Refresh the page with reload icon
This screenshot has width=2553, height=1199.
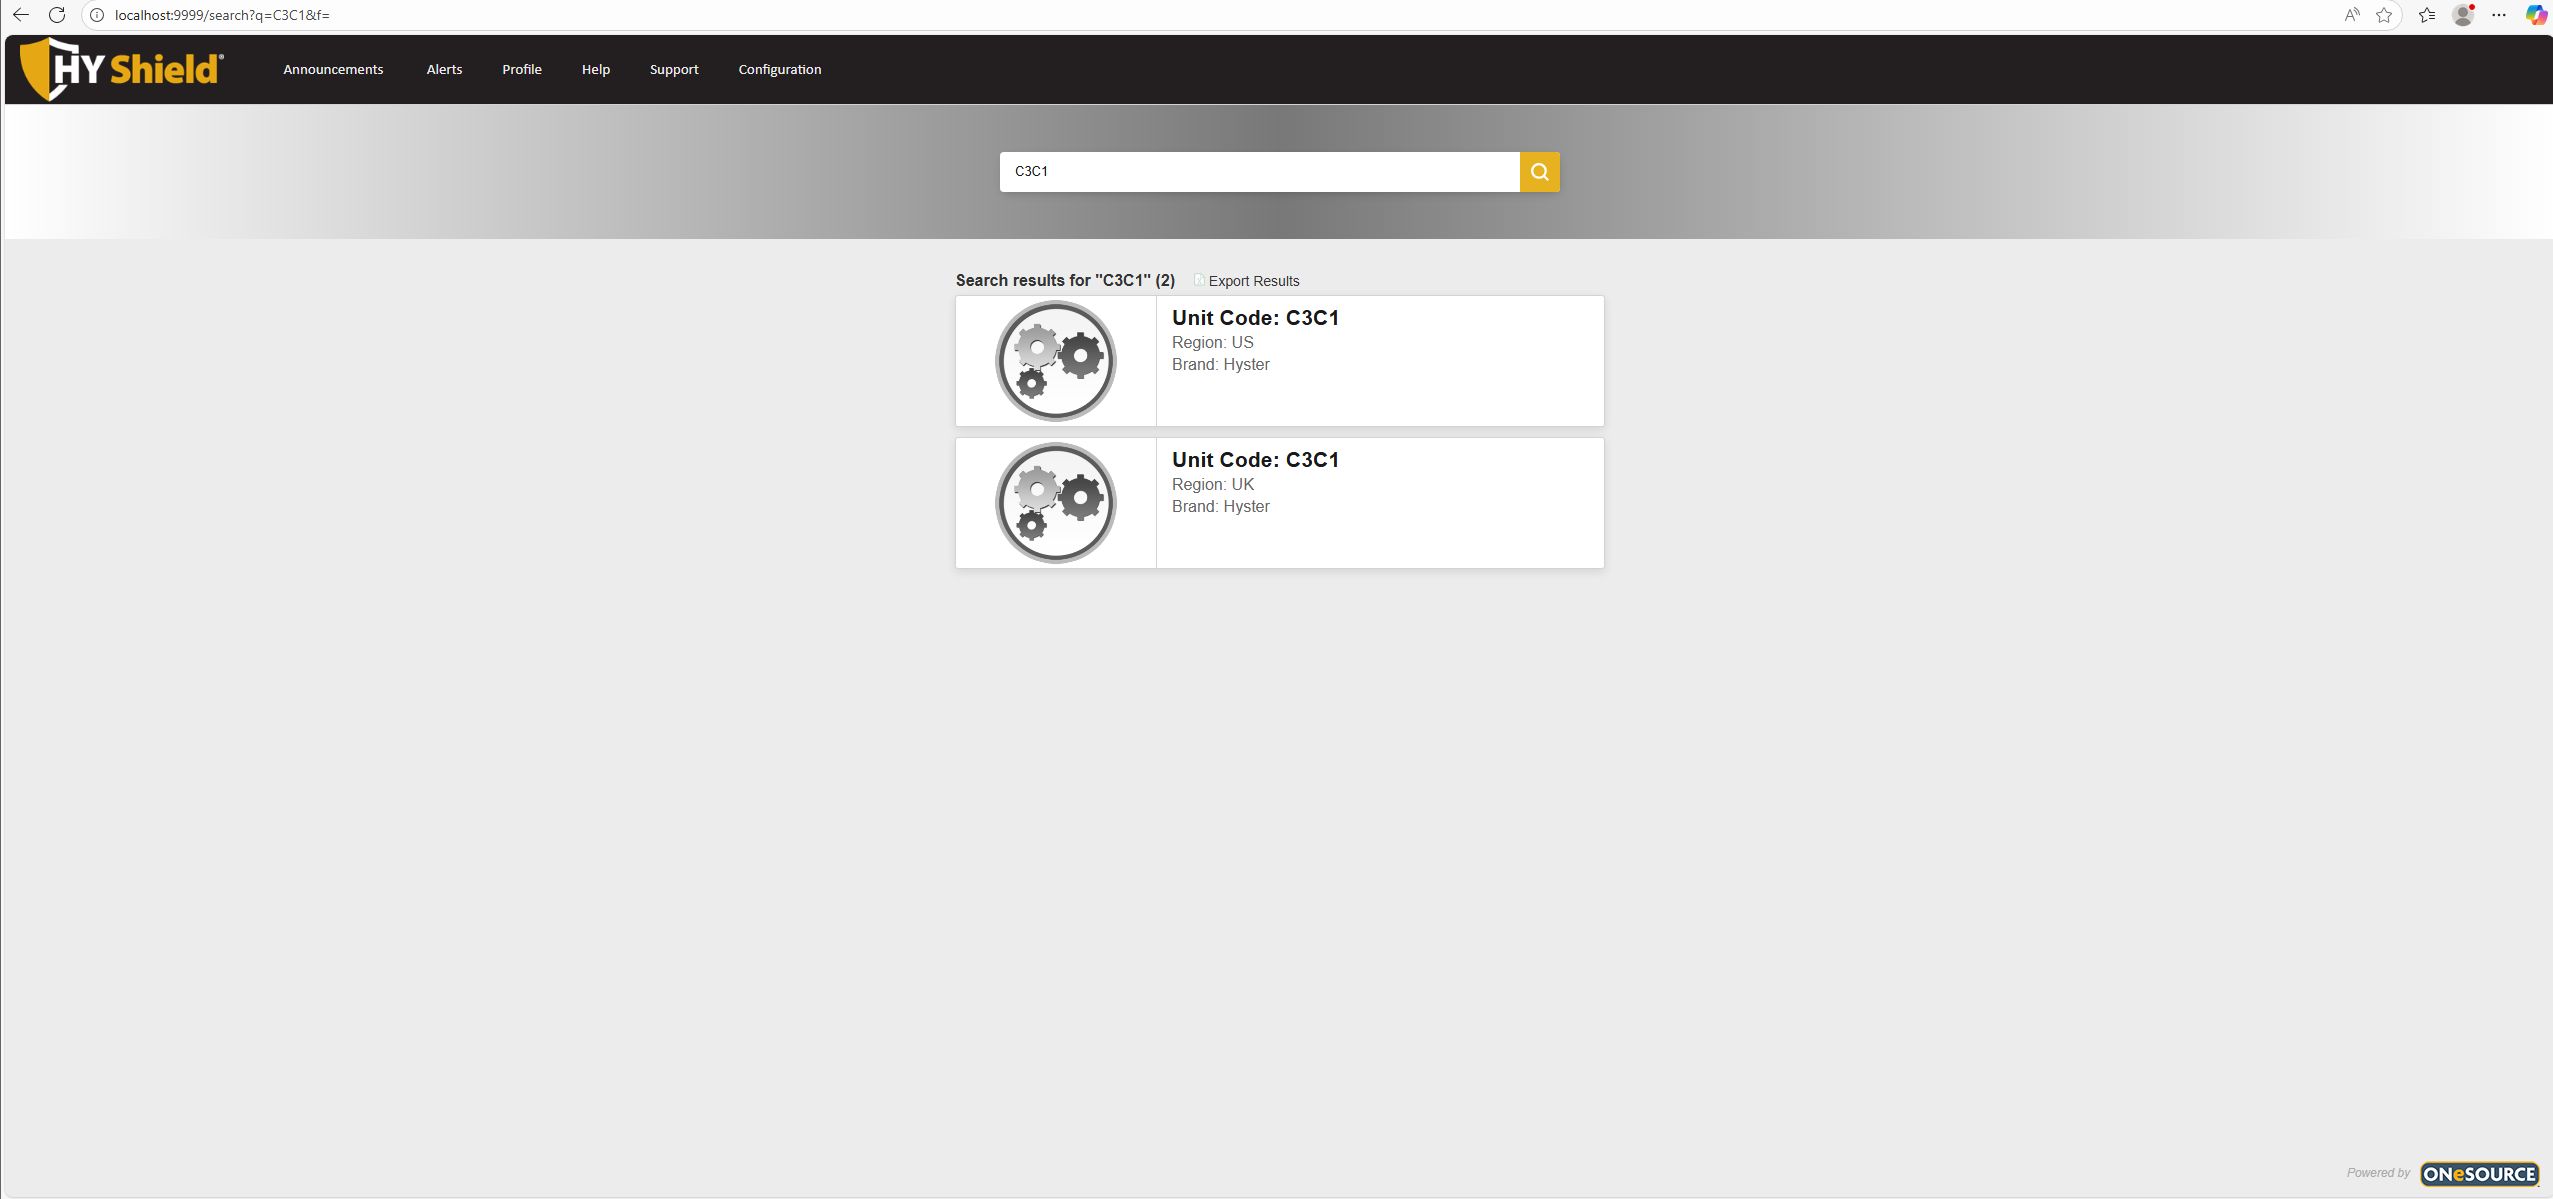[x=57, y=15]
